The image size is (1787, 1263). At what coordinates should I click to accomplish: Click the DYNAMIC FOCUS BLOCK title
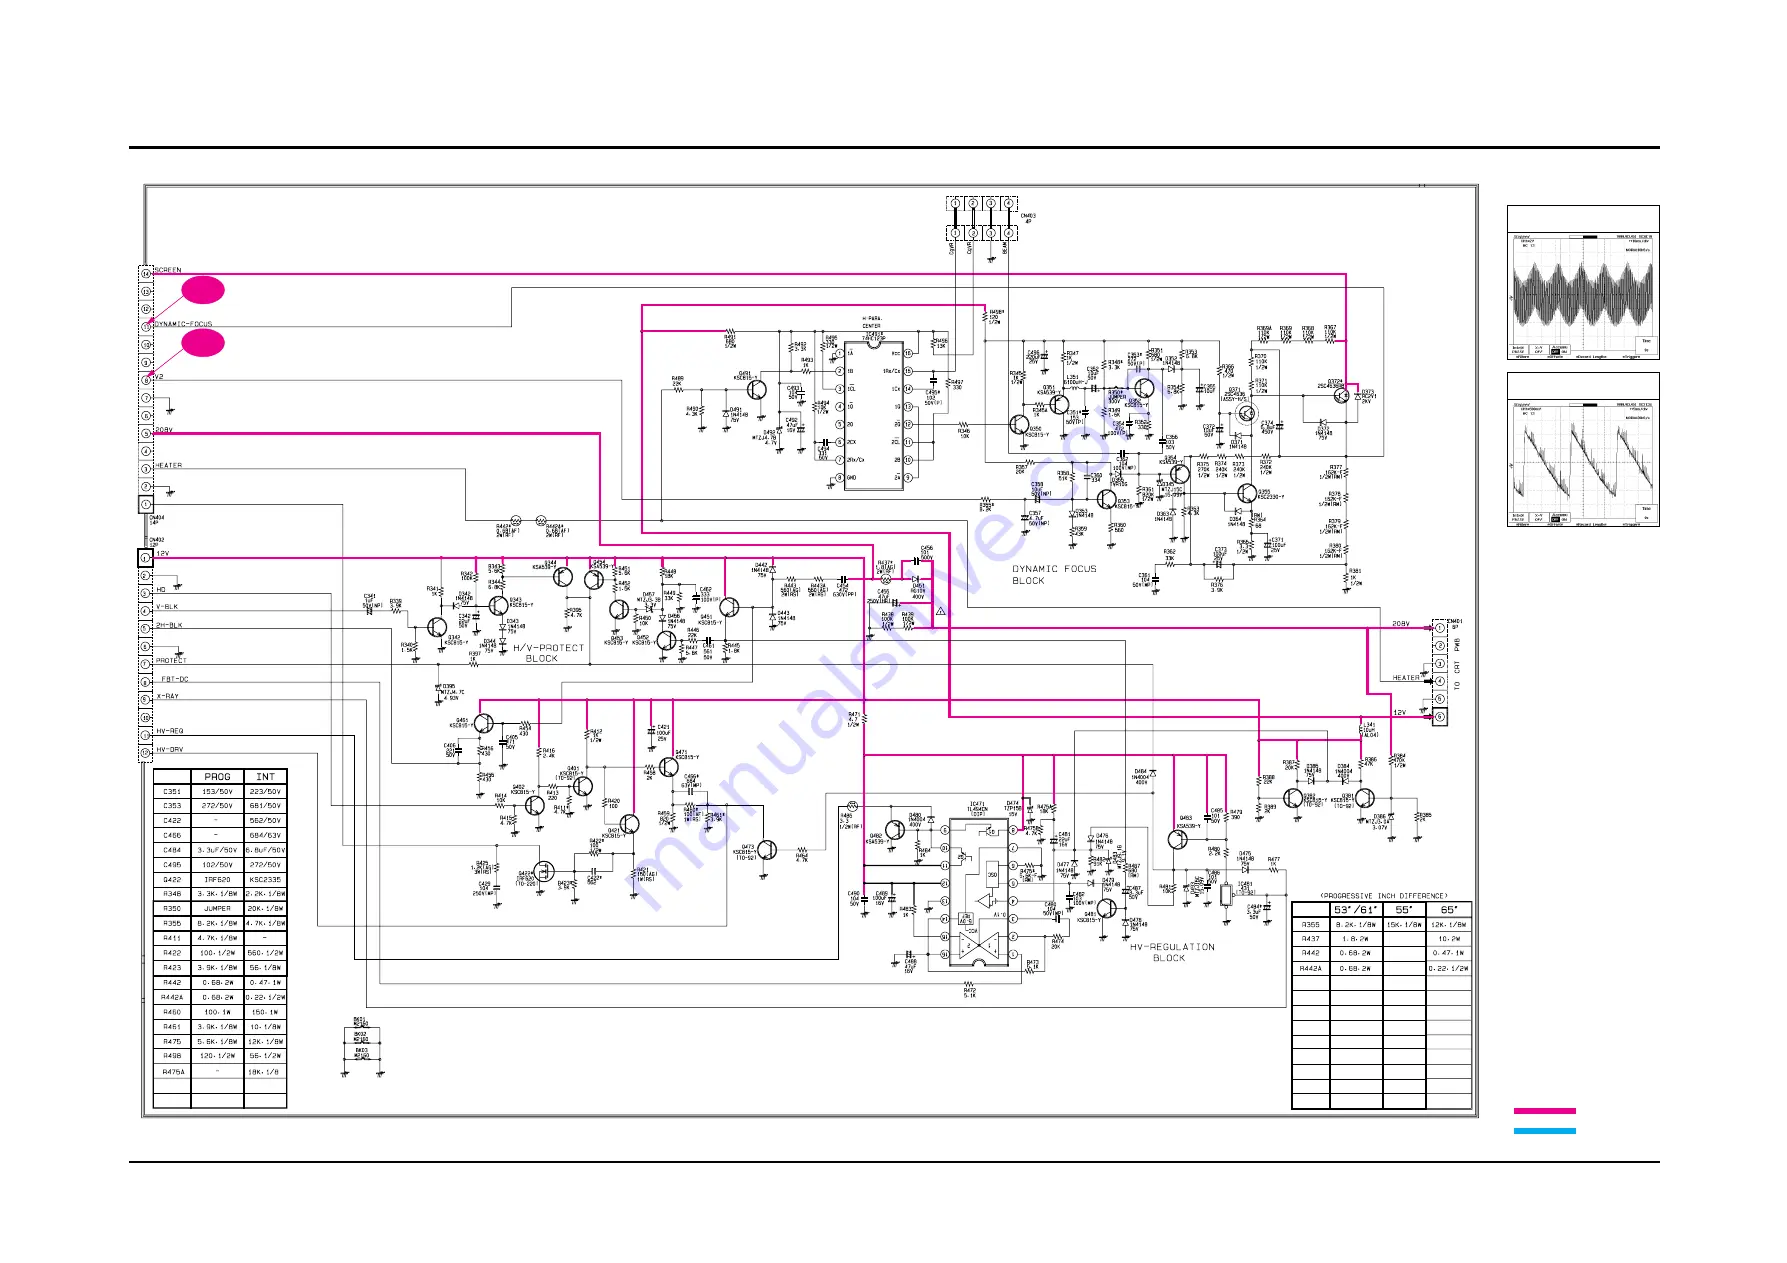(1054, 574)
